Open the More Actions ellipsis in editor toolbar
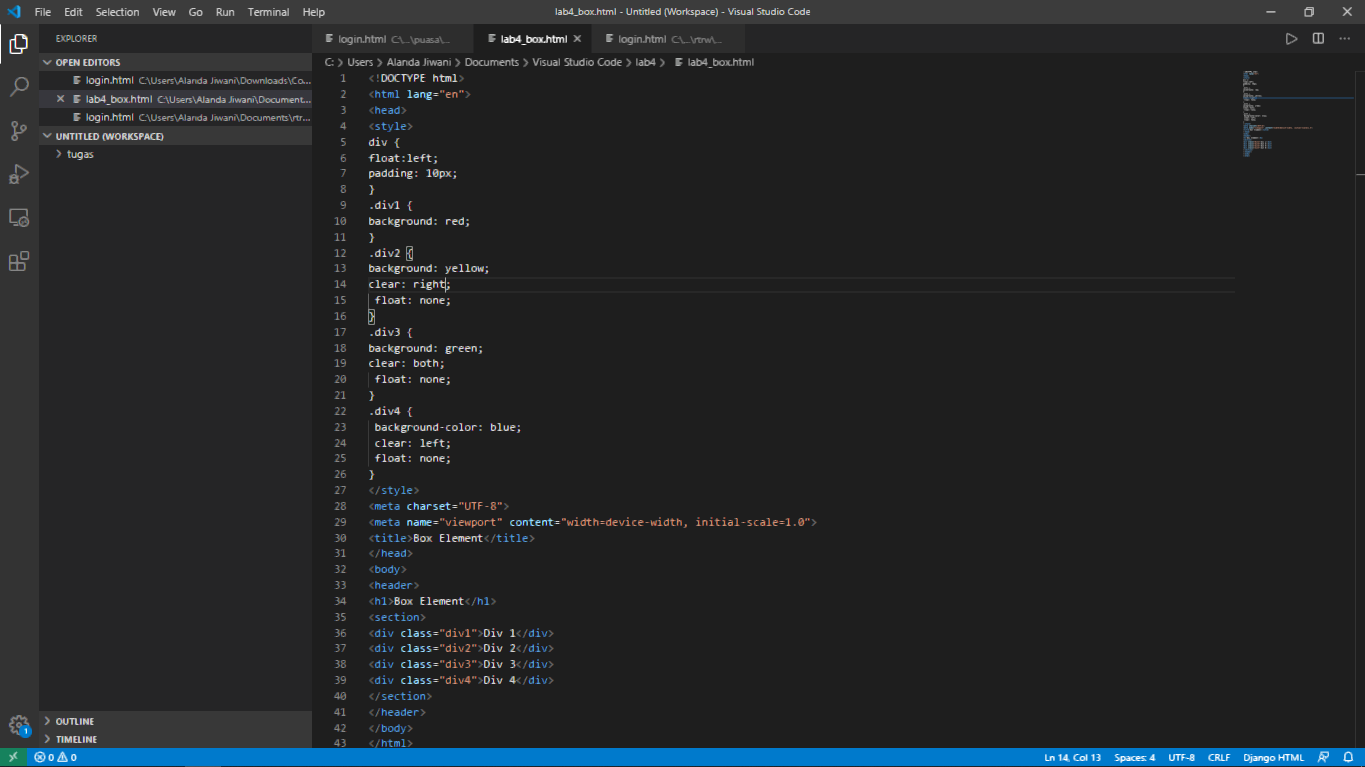1365x767 pixels. [x=1344, y=39]
